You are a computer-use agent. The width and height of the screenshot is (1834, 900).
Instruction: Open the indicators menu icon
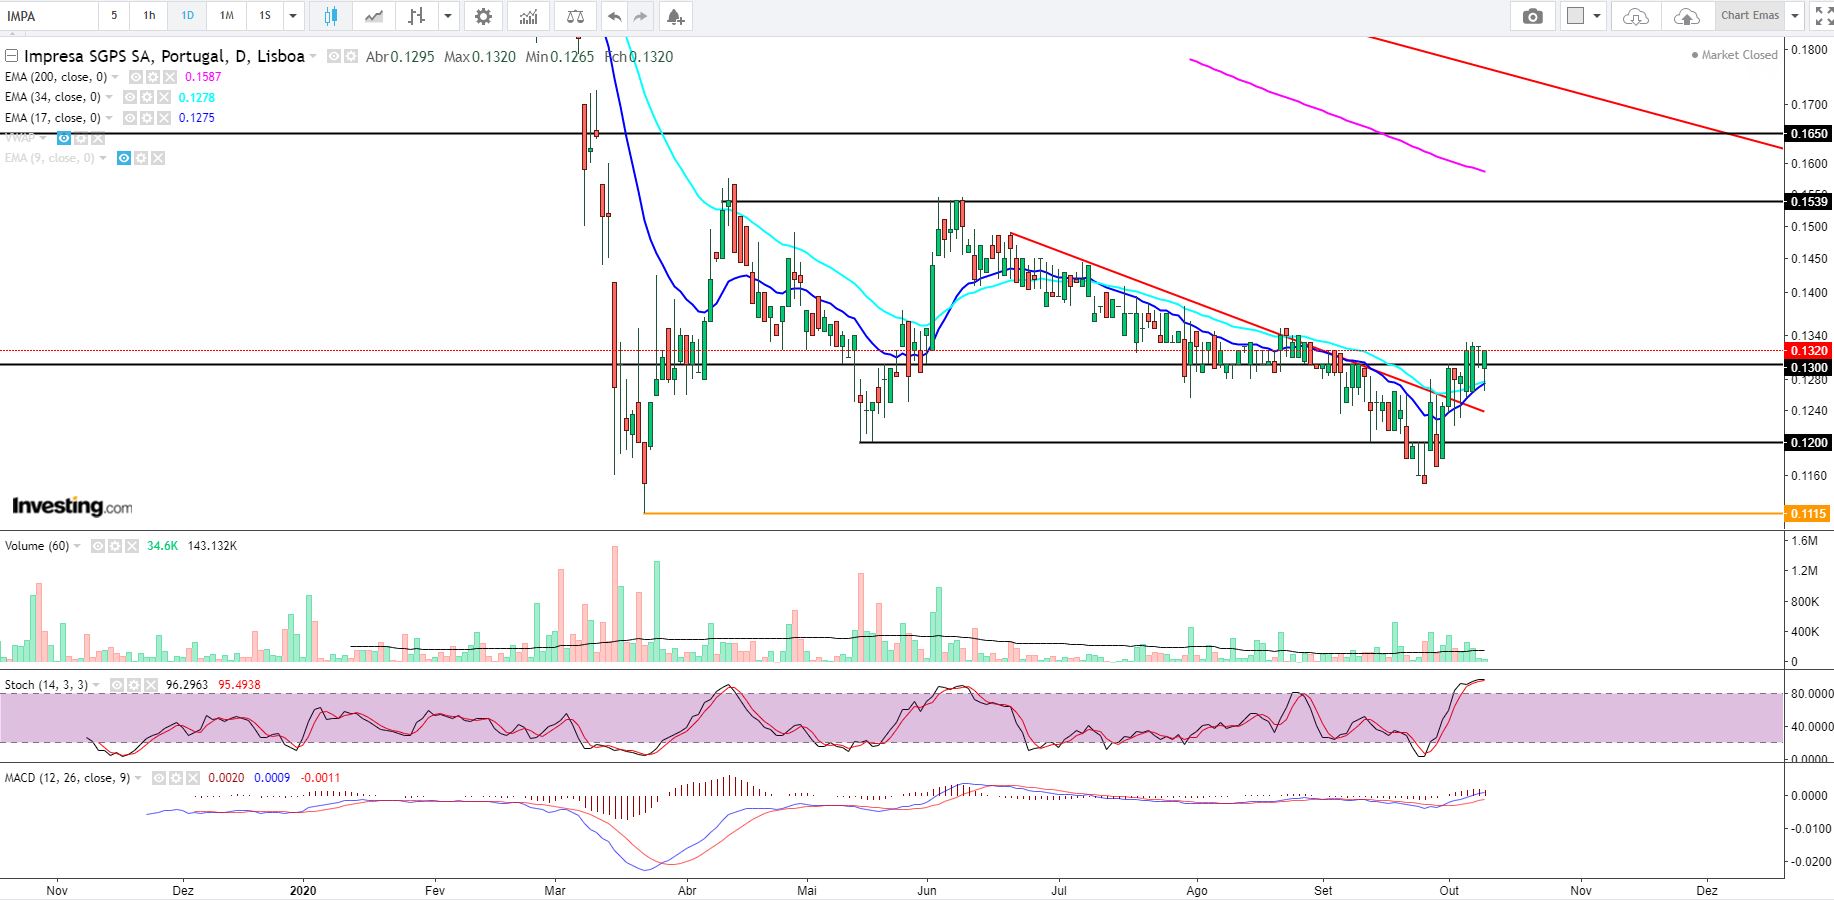tap(529, 16)
